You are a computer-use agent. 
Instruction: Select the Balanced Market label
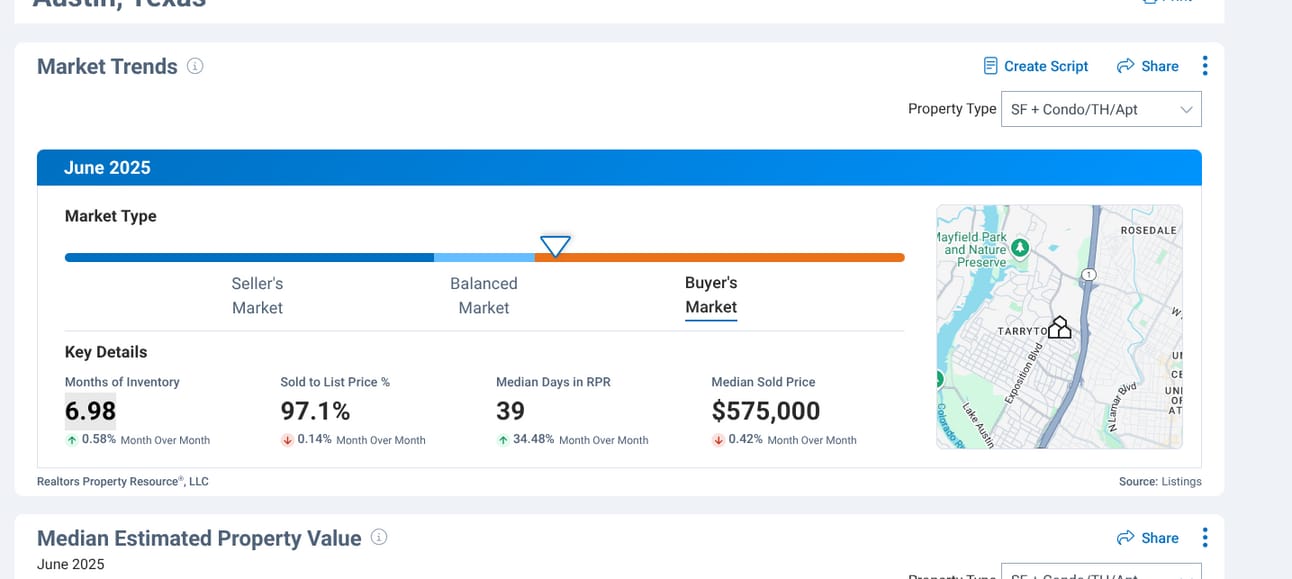pos(484,295)
